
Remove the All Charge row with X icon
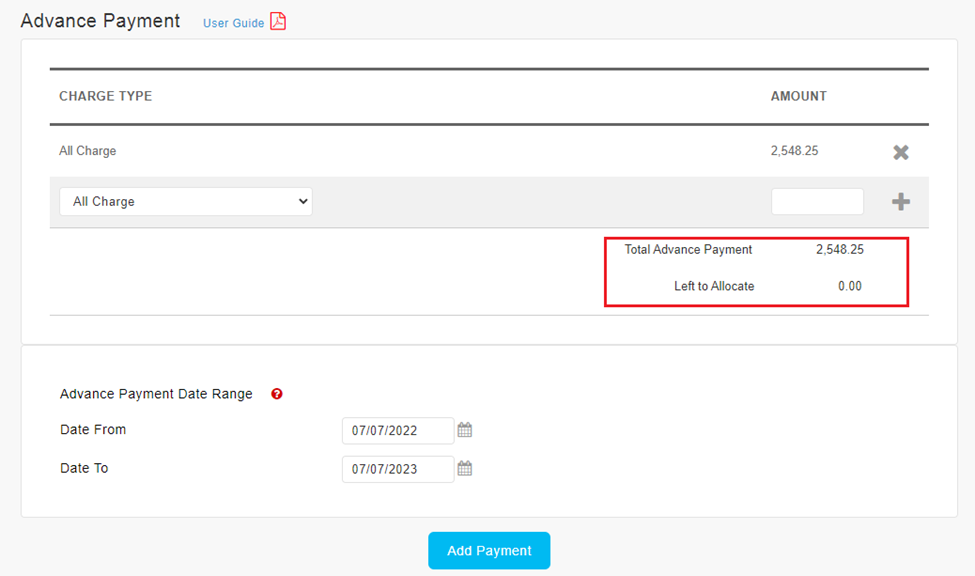pyautogui.click(x=900, y=152)
